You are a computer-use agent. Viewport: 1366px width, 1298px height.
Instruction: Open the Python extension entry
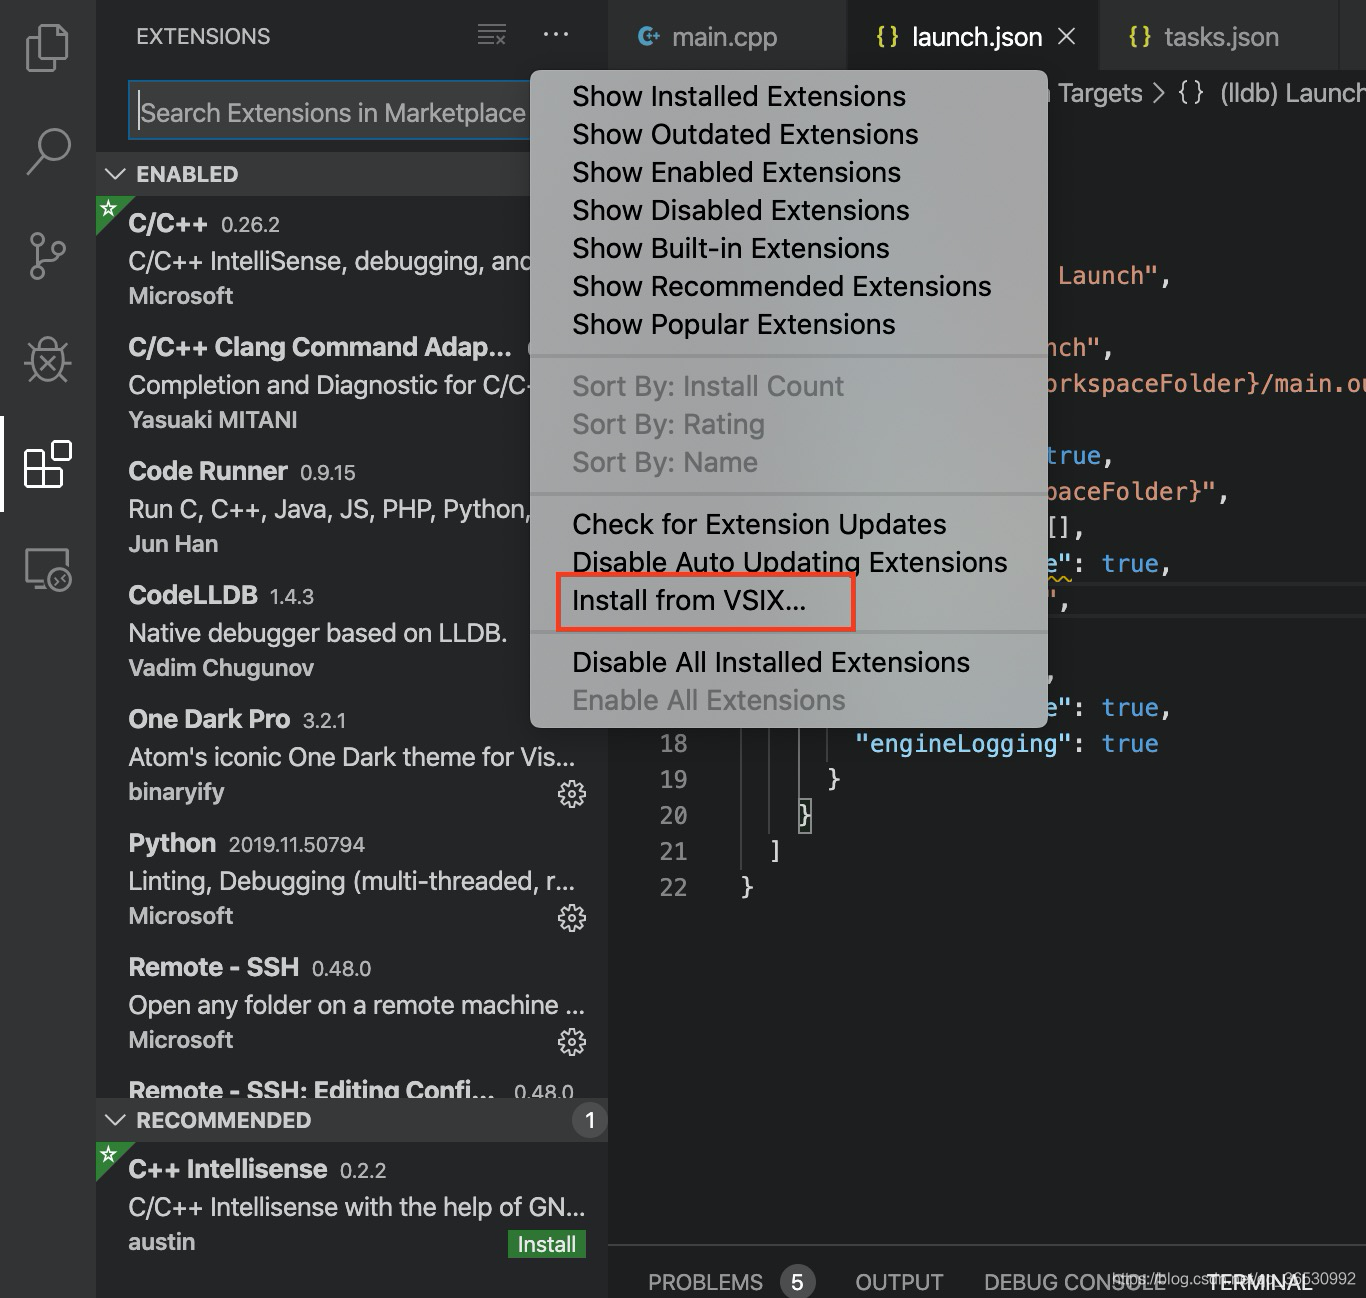pyautogui.click(x=352, y=879)
